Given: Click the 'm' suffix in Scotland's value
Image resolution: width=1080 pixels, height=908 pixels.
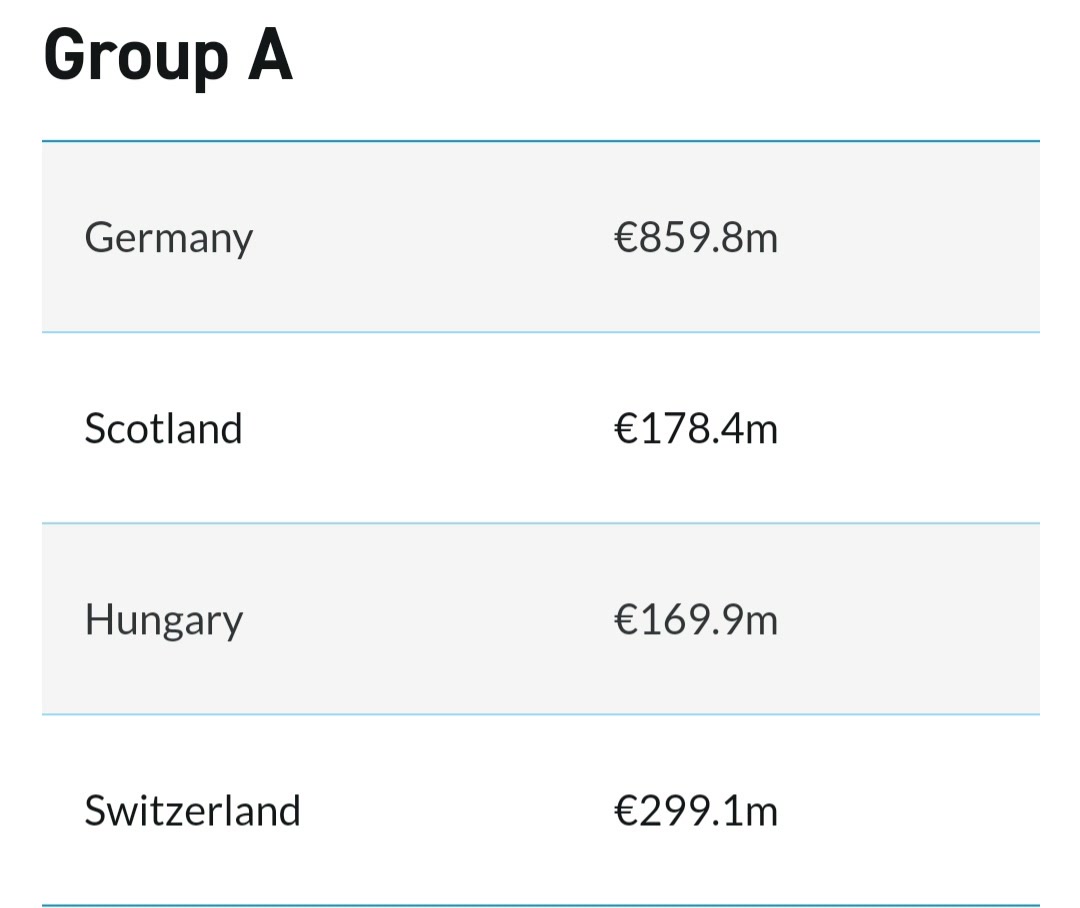Looking at the screenshot, I should (x=761, y=433).
